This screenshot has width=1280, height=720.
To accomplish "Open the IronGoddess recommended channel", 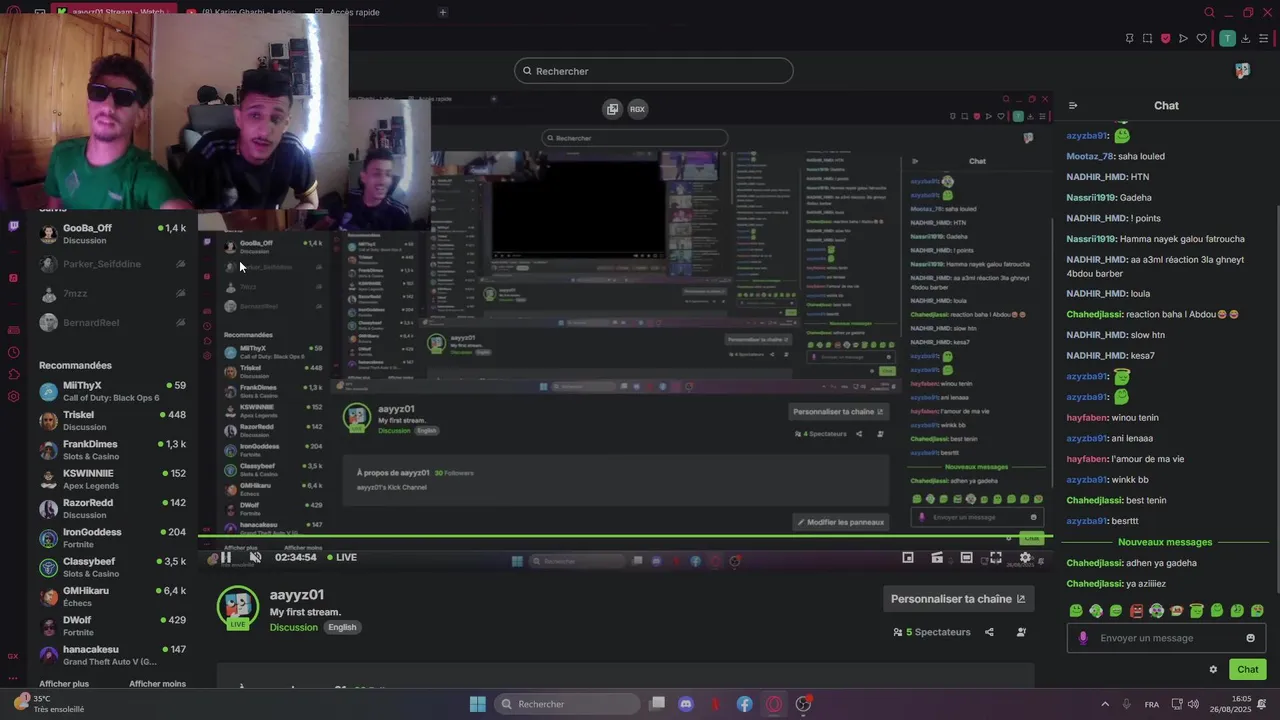I will (112, 538).
